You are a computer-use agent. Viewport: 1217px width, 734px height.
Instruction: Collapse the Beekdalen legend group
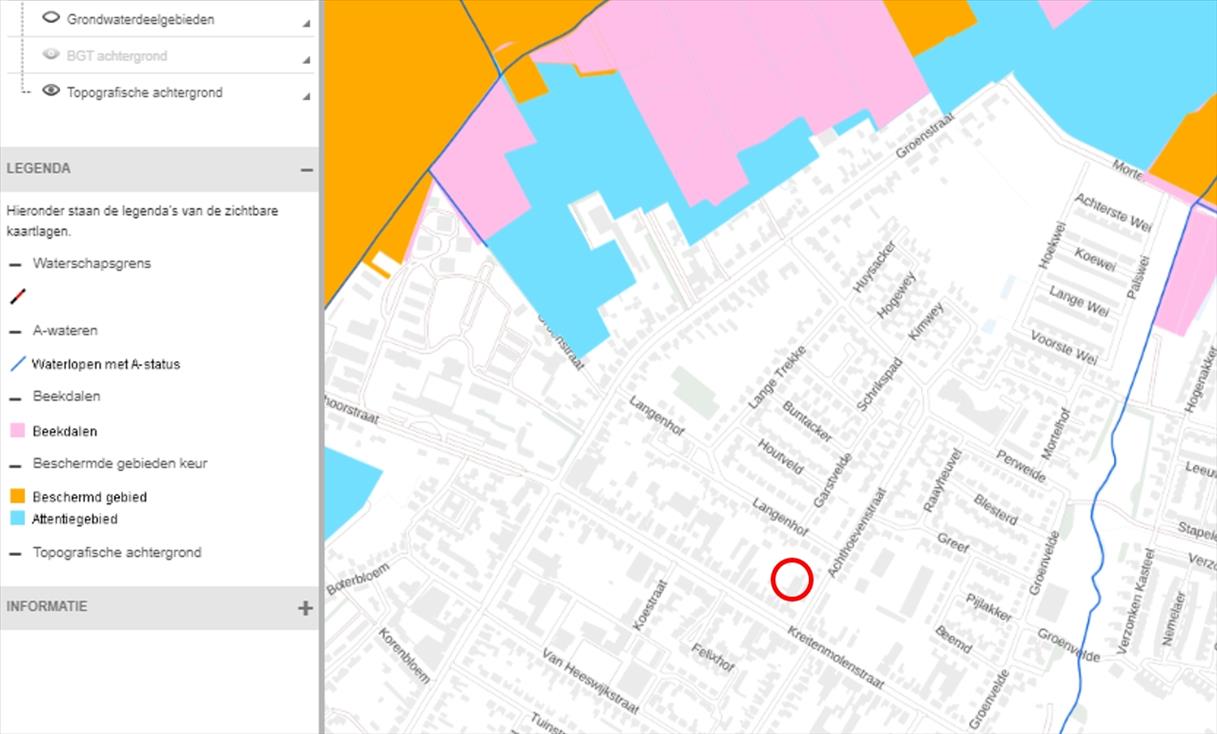click(15, 398)
